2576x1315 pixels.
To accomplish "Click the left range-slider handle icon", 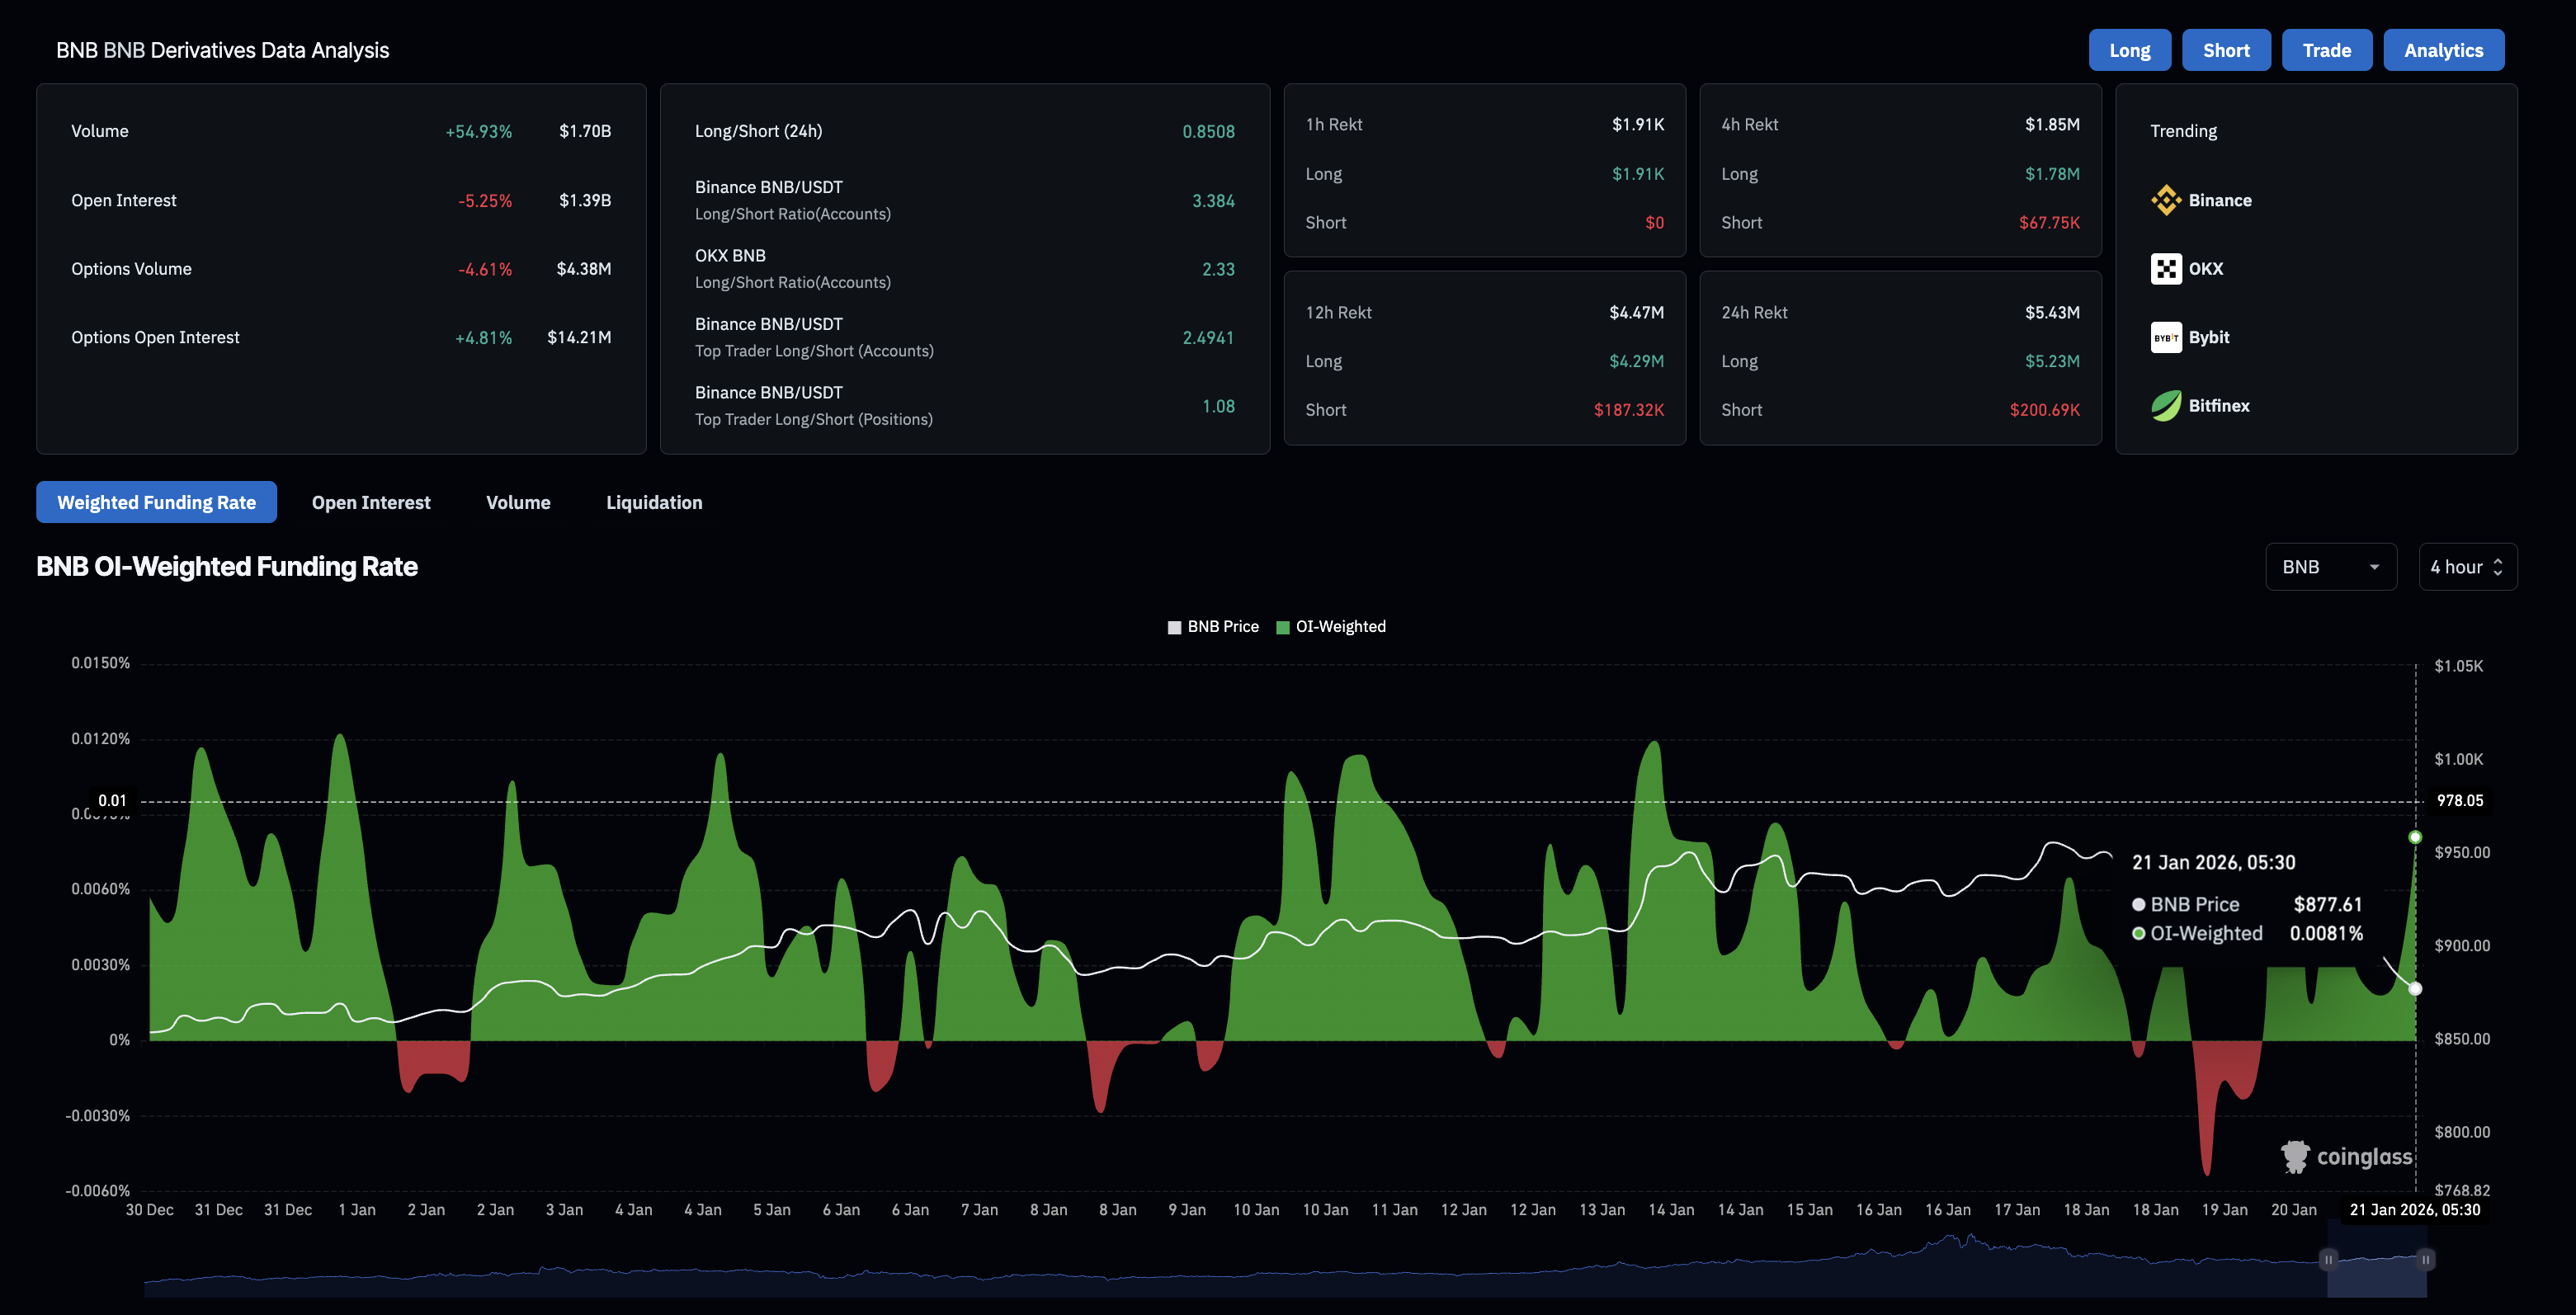I will coord(2328,1260).
